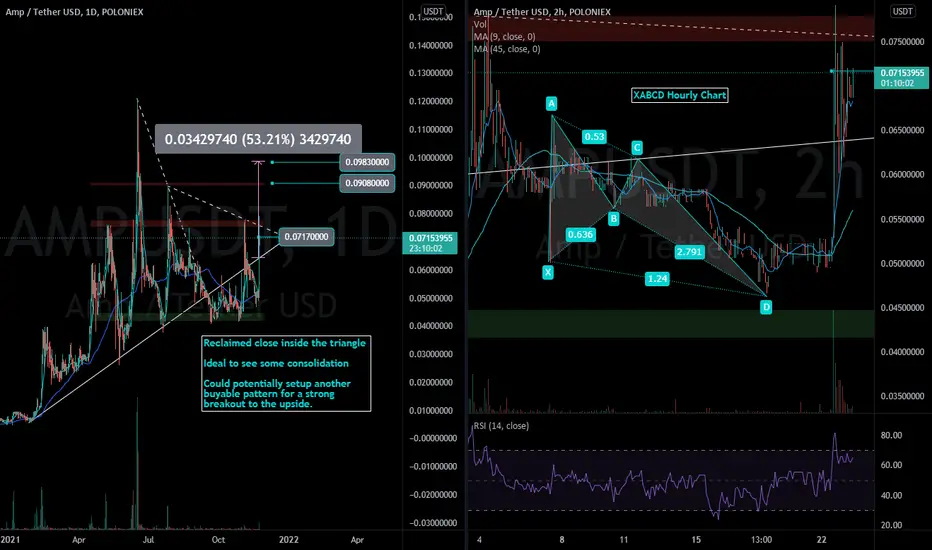Click the 15 date label on 2h chart
The height and width of the screenshot is (550, 932).
tap(696, 540)
